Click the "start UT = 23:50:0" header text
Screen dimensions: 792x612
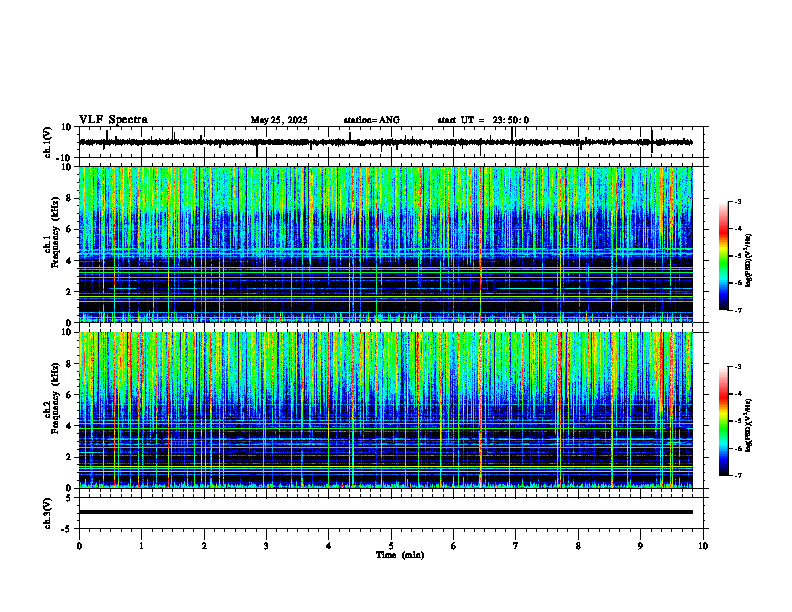483,120
